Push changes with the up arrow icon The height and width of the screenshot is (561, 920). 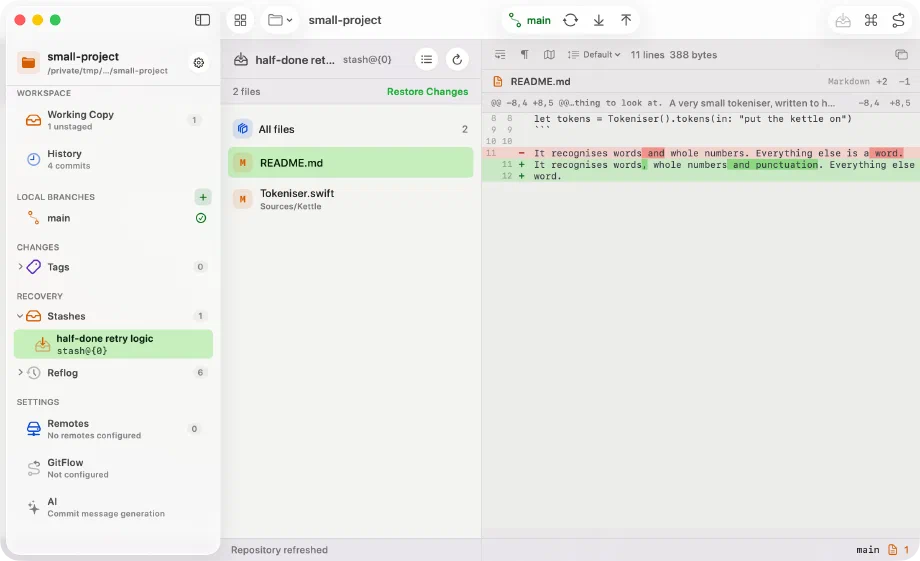[626, 21]
